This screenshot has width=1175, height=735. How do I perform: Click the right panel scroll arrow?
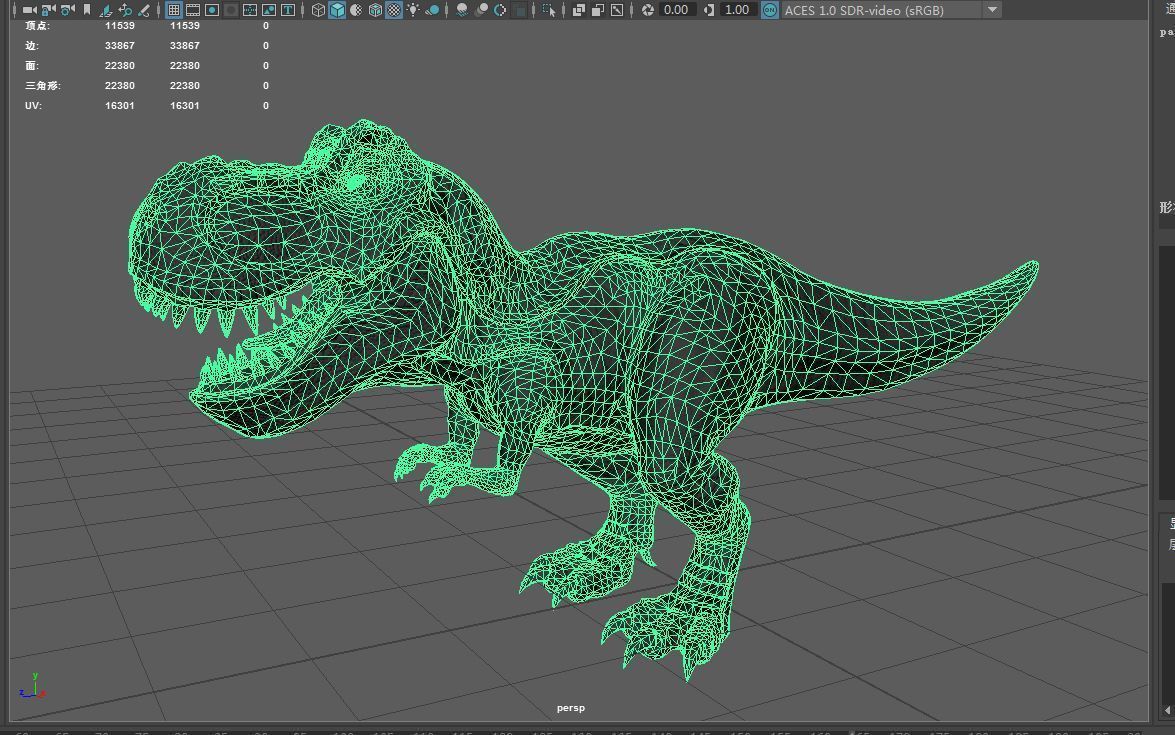tap(1168, 710)
